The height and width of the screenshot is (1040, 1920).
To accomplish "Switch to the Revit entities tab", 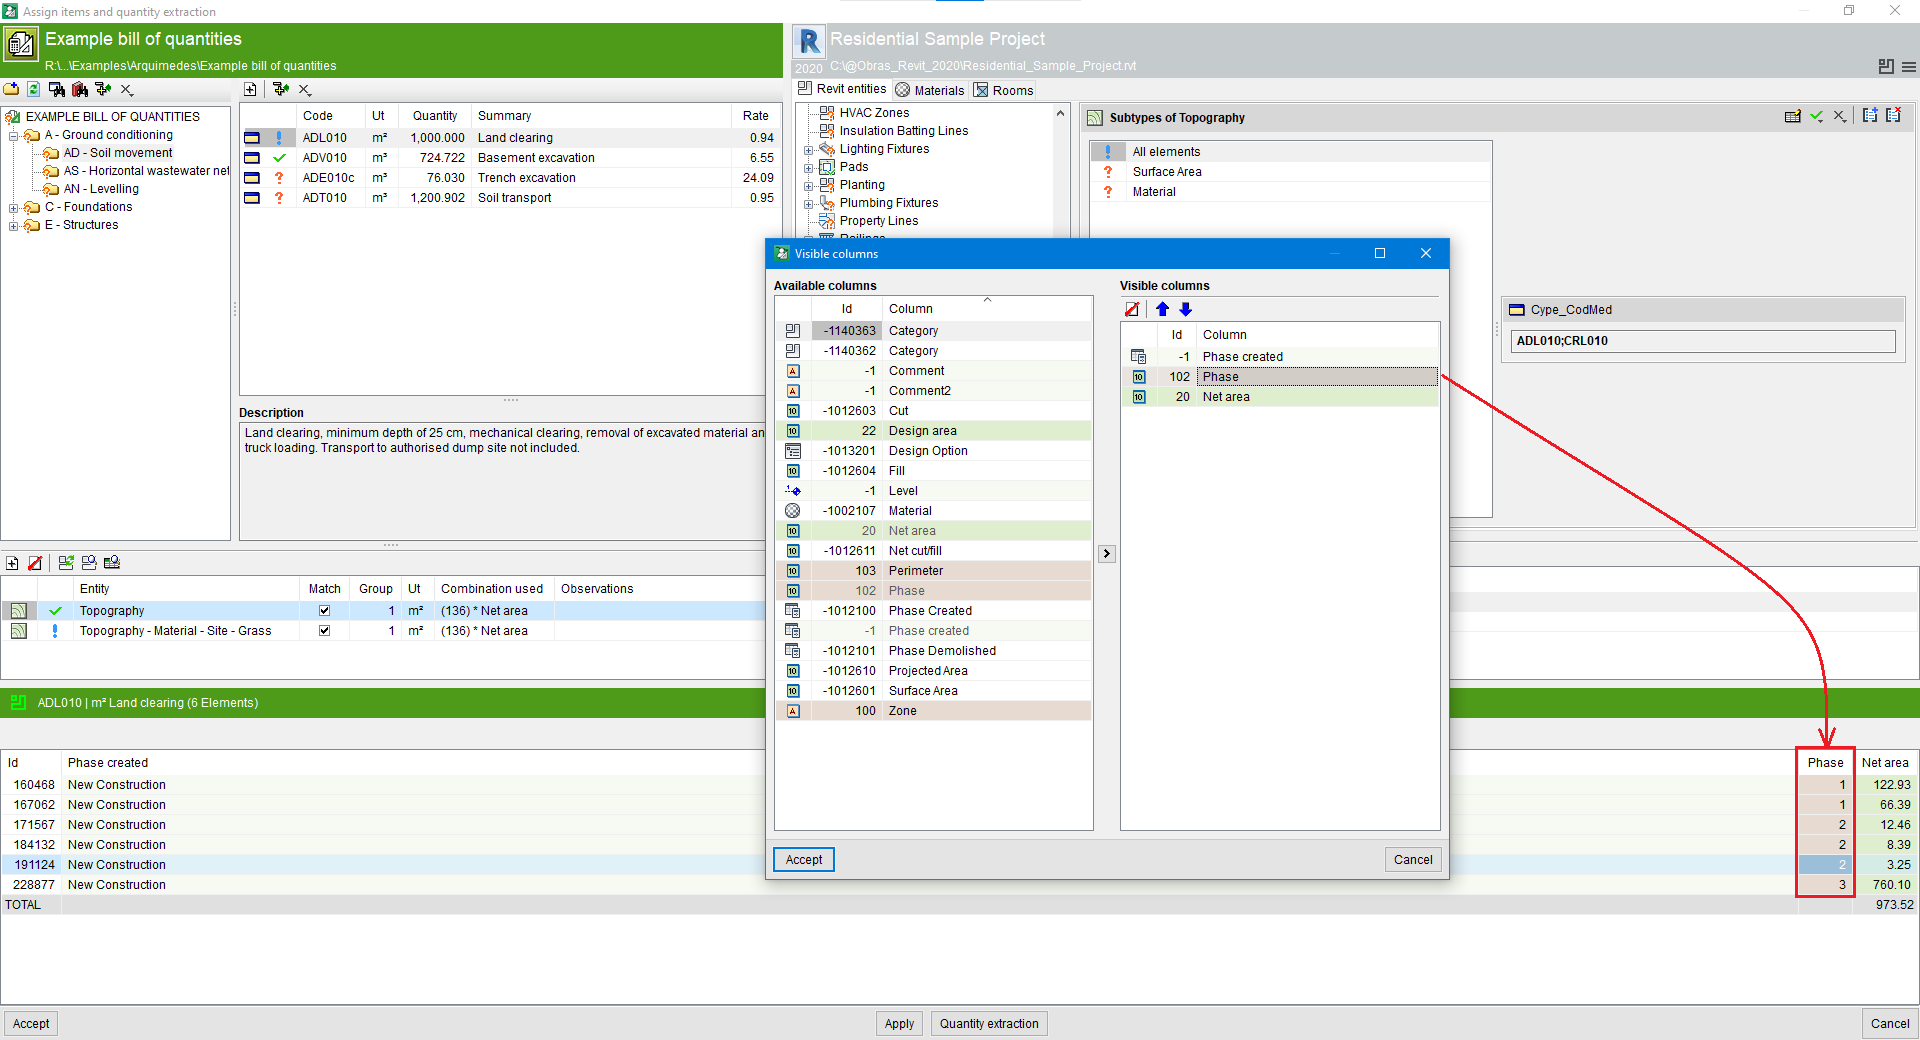I will (x=842, y=89).
